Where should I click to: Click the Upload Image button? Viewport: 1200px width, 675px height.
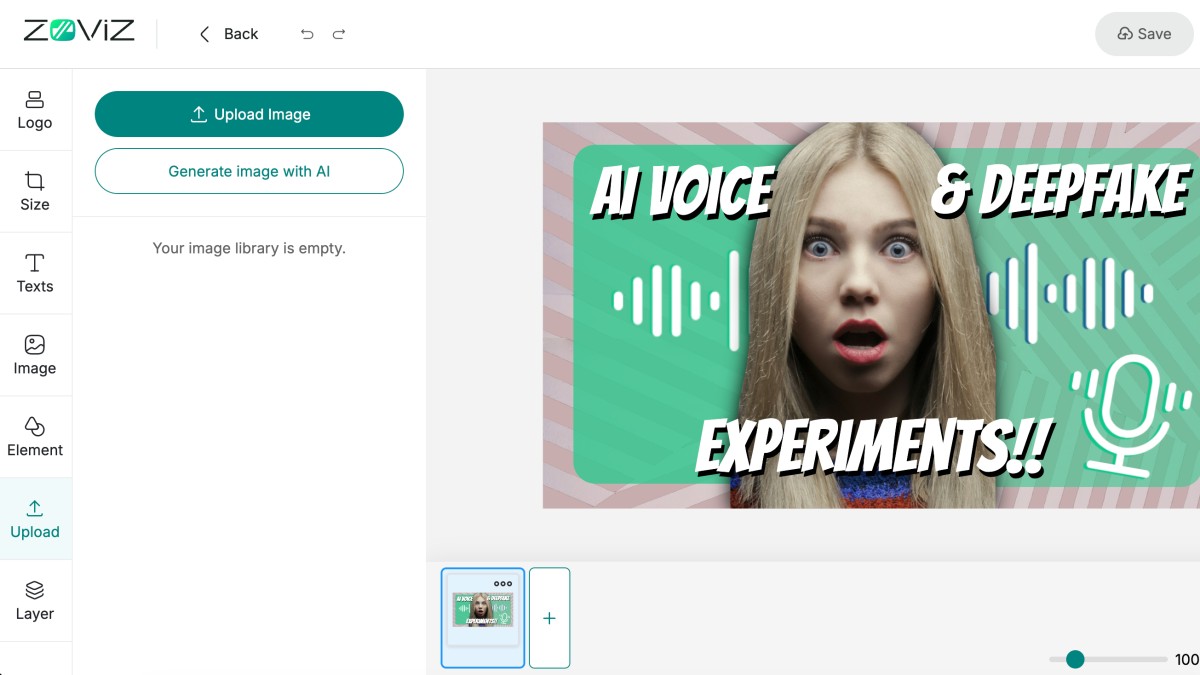(x=249, y=114)
